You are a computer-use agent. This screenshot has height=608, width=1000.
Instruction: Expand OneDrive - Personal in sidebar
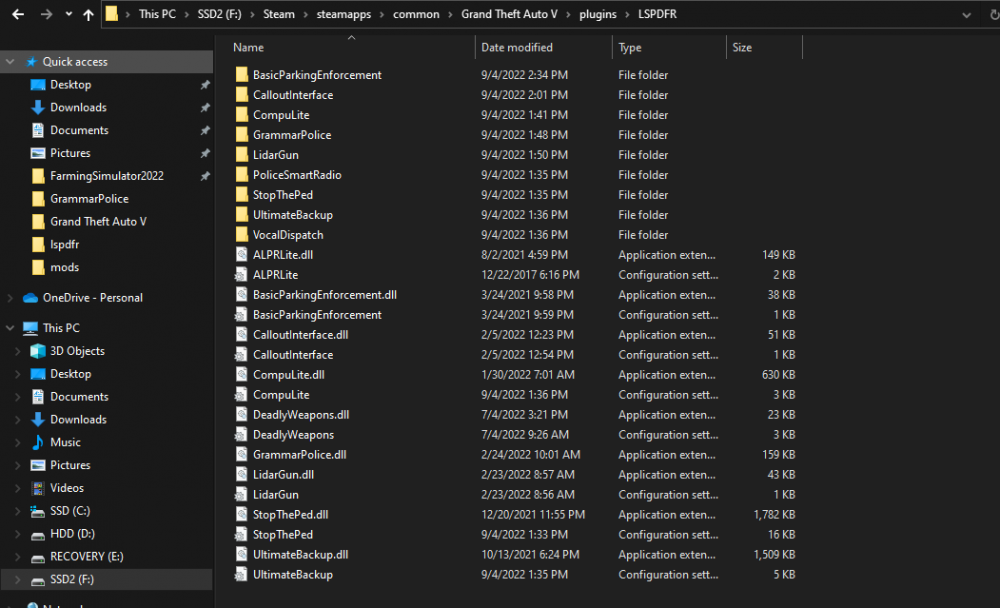click(10, 298)
